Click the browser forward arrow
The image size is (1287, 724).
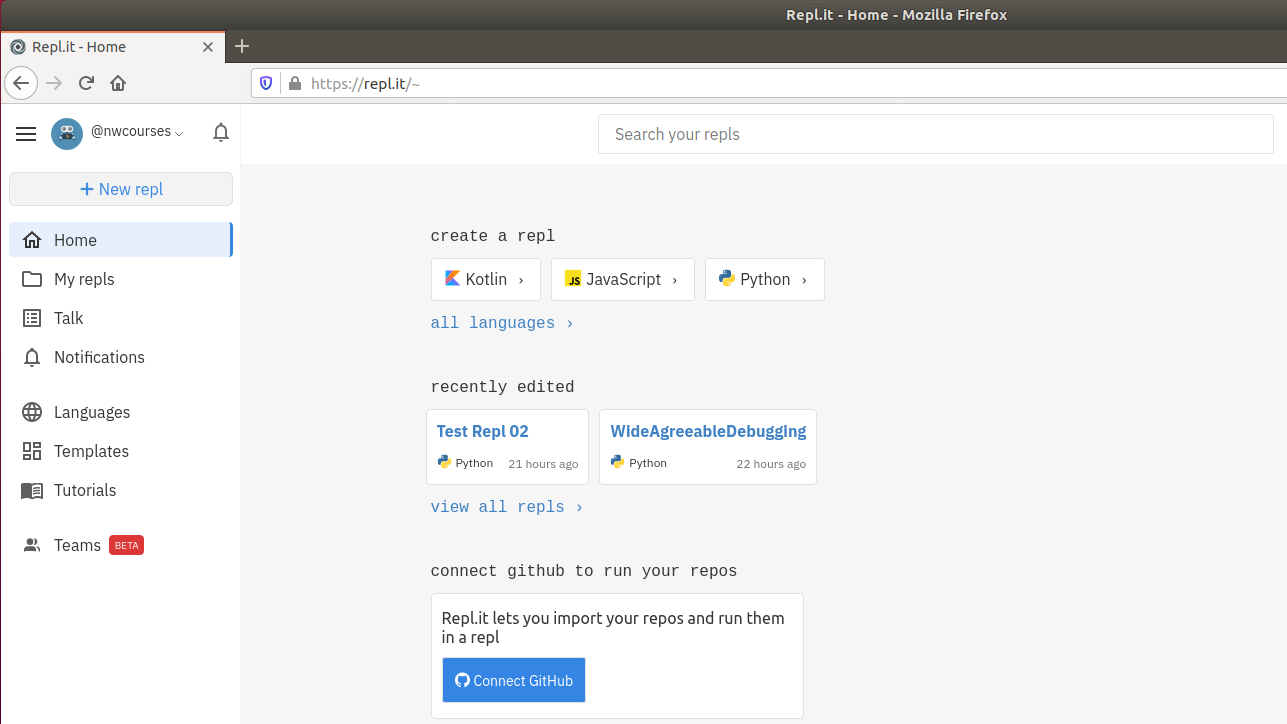[x=55, y=83]
